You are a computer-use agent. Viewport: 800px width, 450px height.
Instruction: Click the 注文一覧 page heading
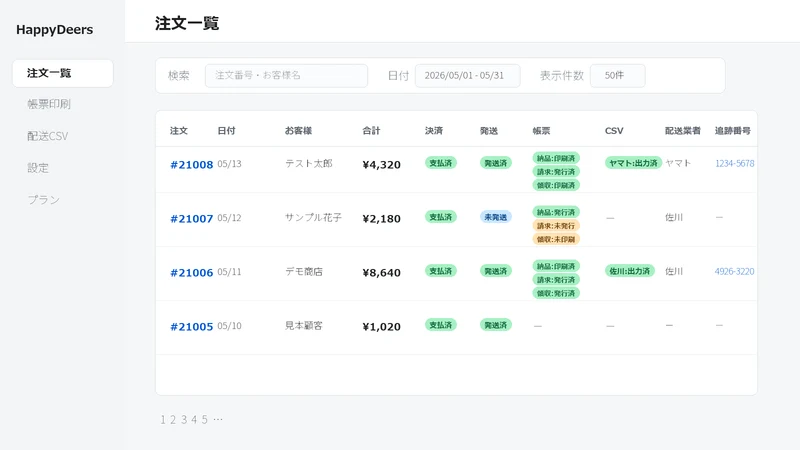(x=187, y=23)
